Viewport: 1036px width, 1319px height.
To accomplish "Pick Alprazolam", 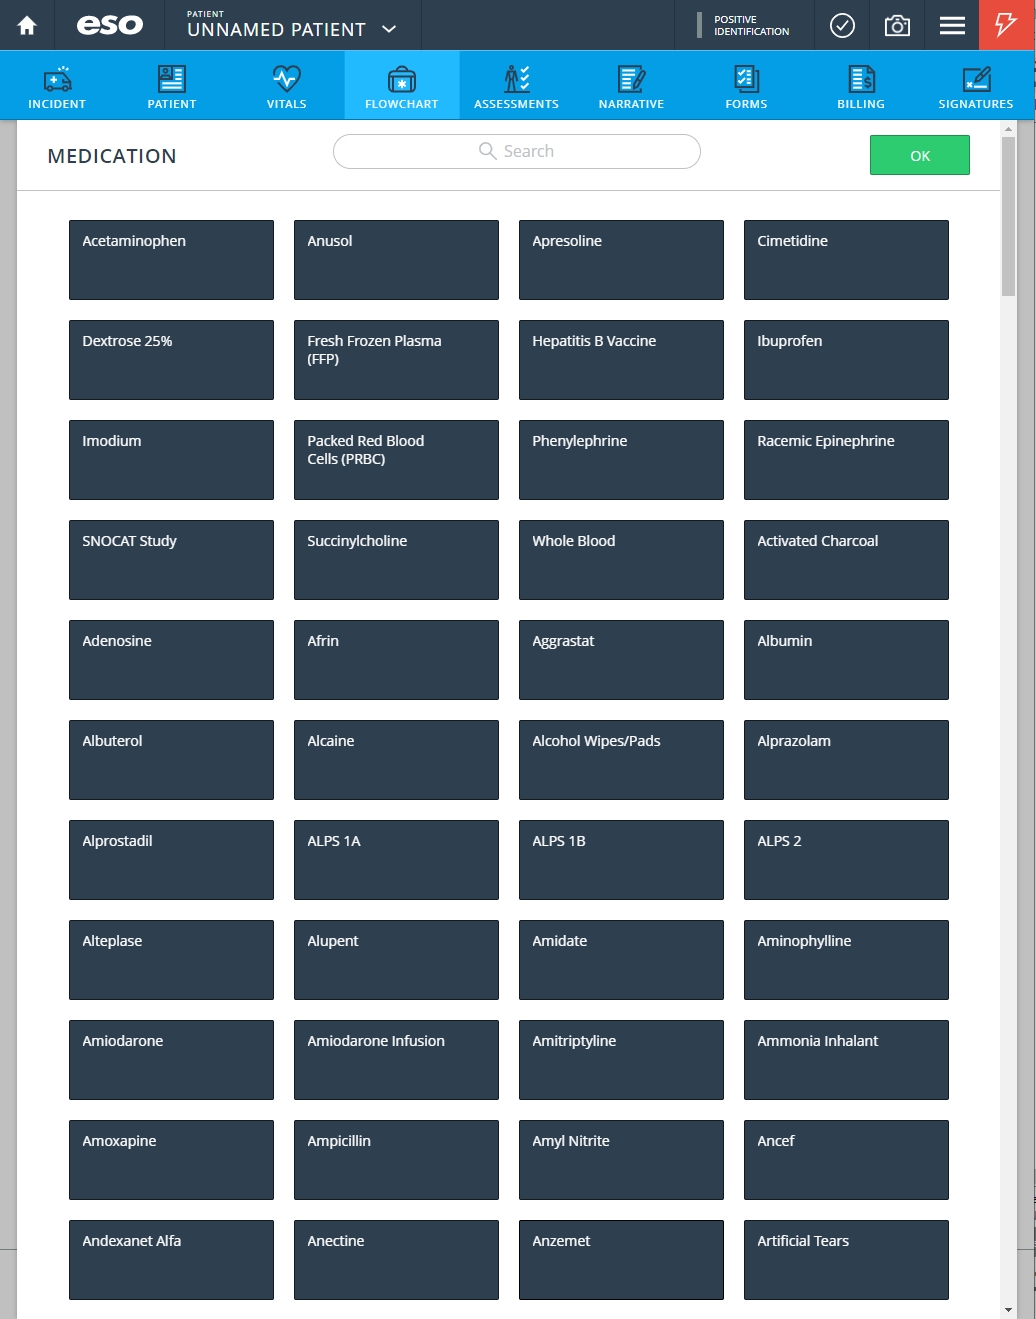I will [x=846, y=760].
